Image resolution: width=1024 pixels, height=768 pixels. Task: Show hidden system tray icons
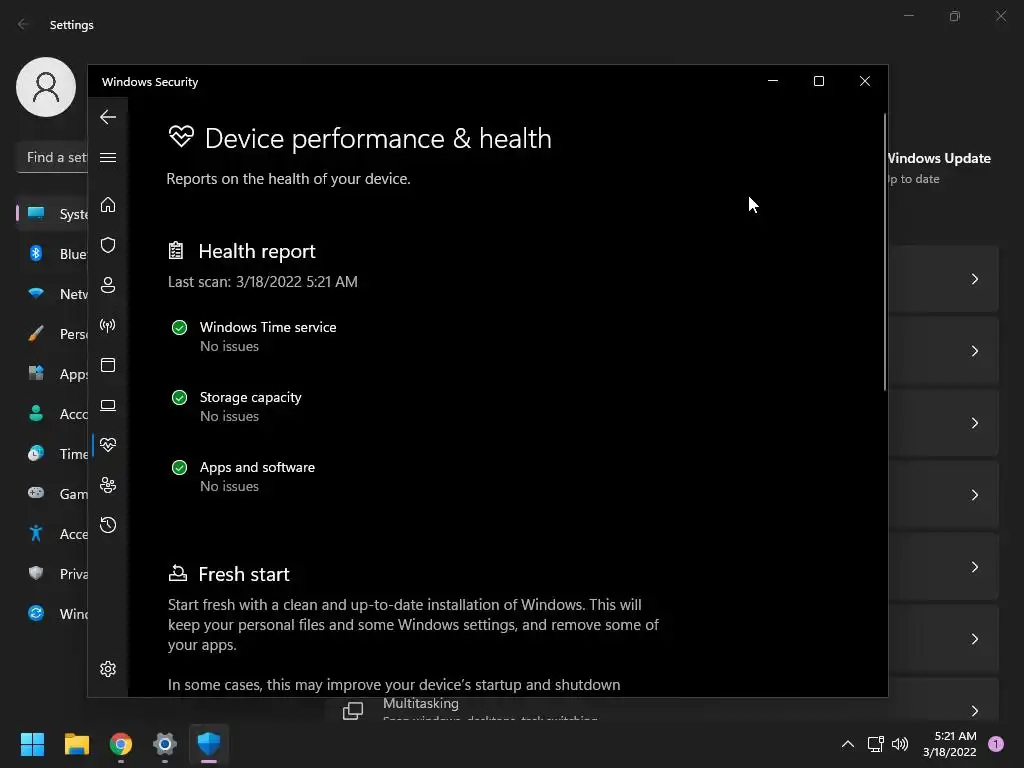(x=848, y=744)
